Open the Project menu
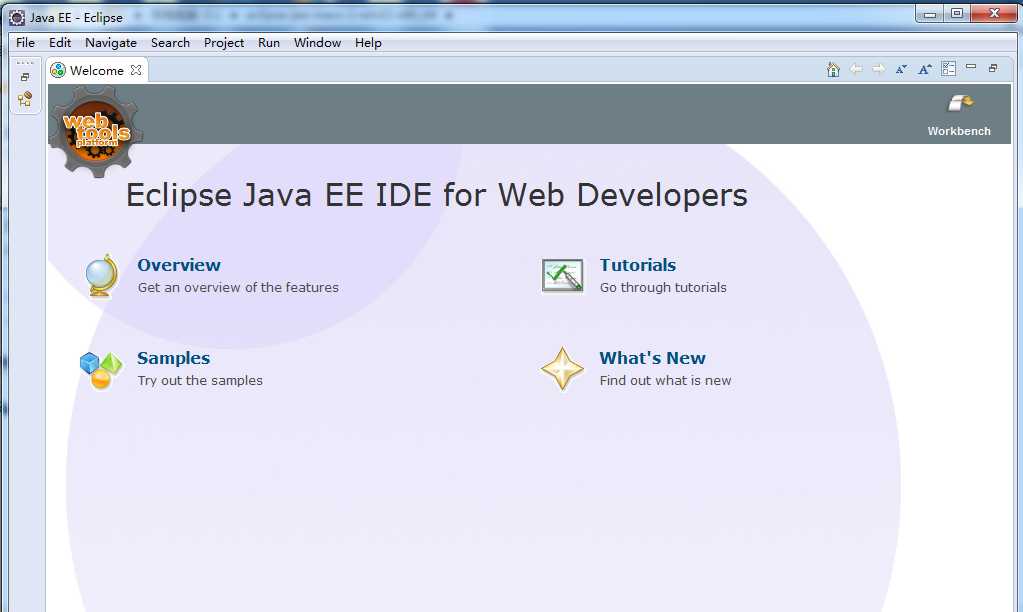Image resolution: width=1023 pixels, height=612 pixels. (x=224, y=42)
